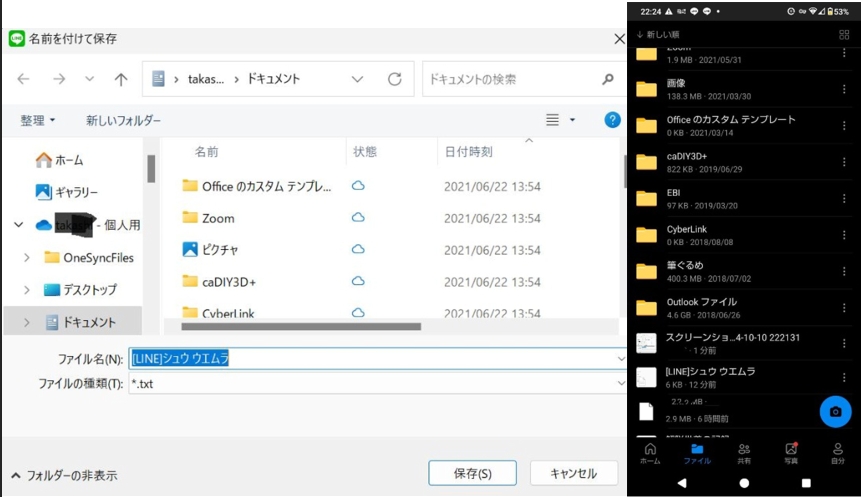This screenshot has height=497, width=861.
Task: Open options for 画像 folder
Action: 844,89
